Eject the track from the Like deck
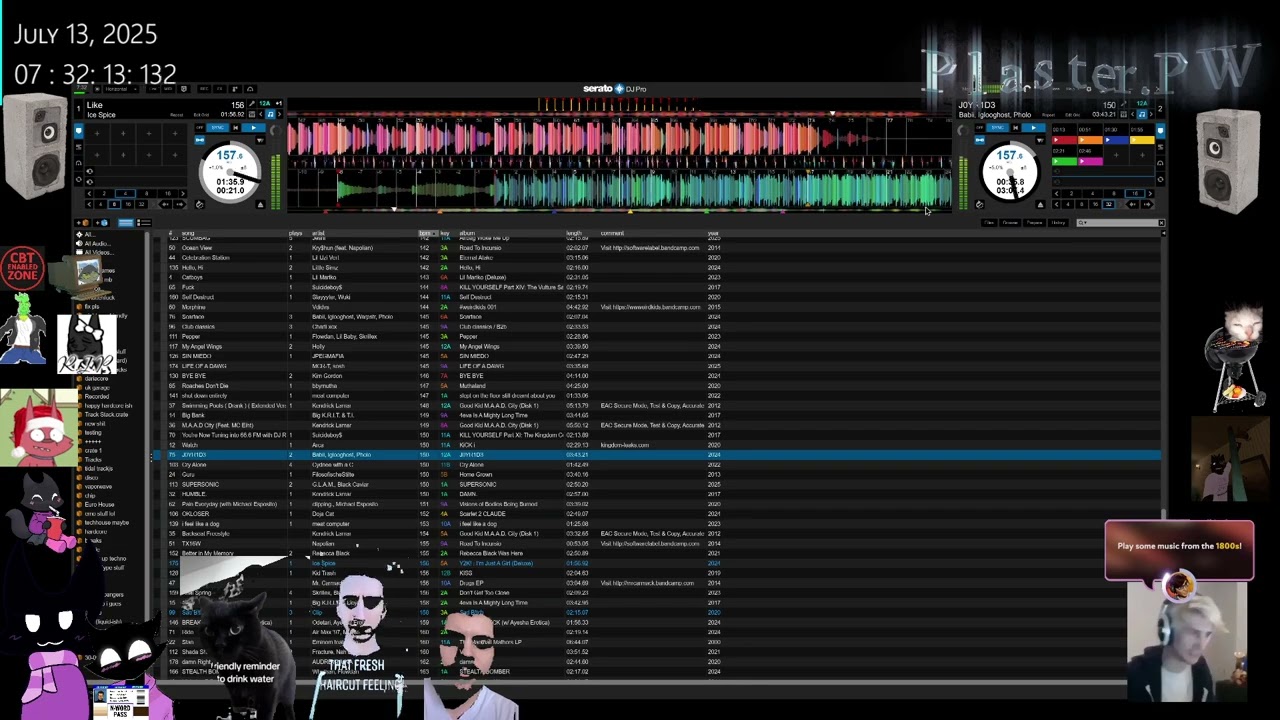The width and height of the screenshot is (1280, 720). coord(260,205)
